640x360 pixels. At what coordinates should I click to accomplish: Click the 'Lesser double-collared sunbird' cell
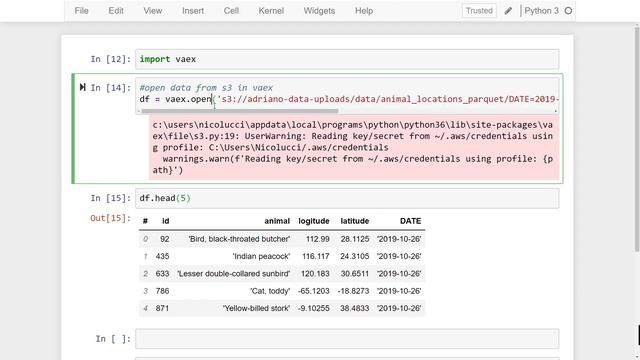[x=233, y=274]
